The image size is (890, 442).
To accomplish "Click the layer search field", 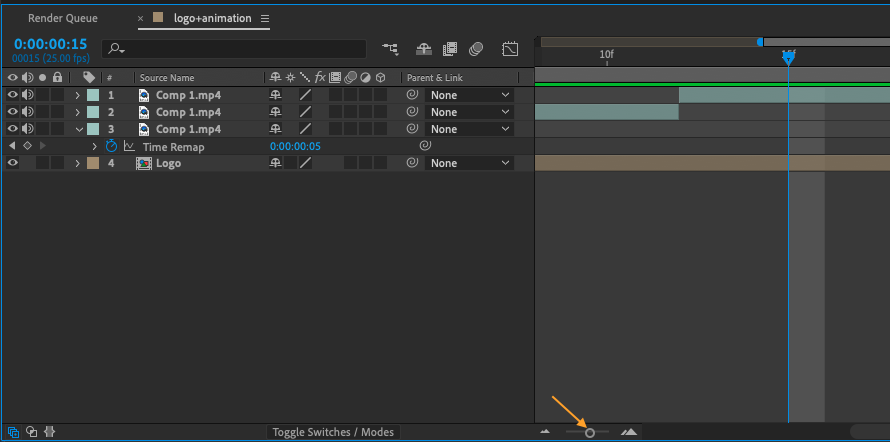I will click(x=240, y=48).
